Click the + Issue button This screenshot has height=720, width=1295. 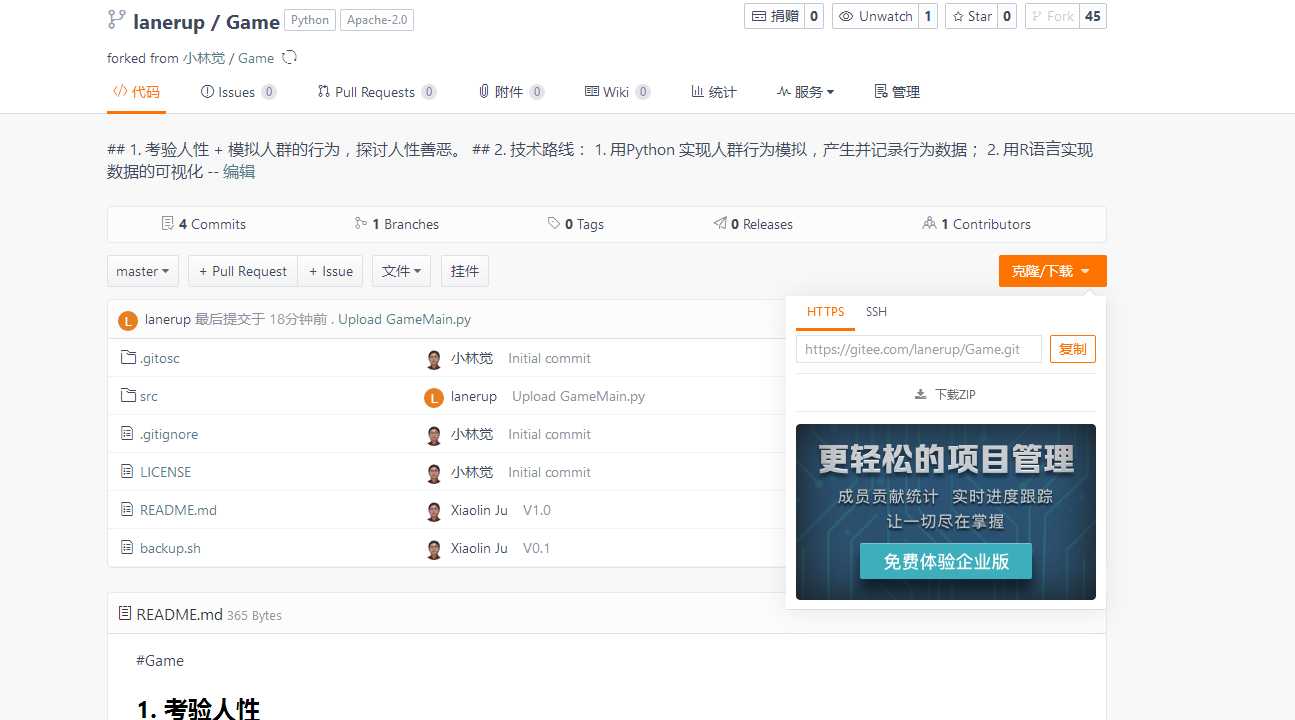coord(330,271)
